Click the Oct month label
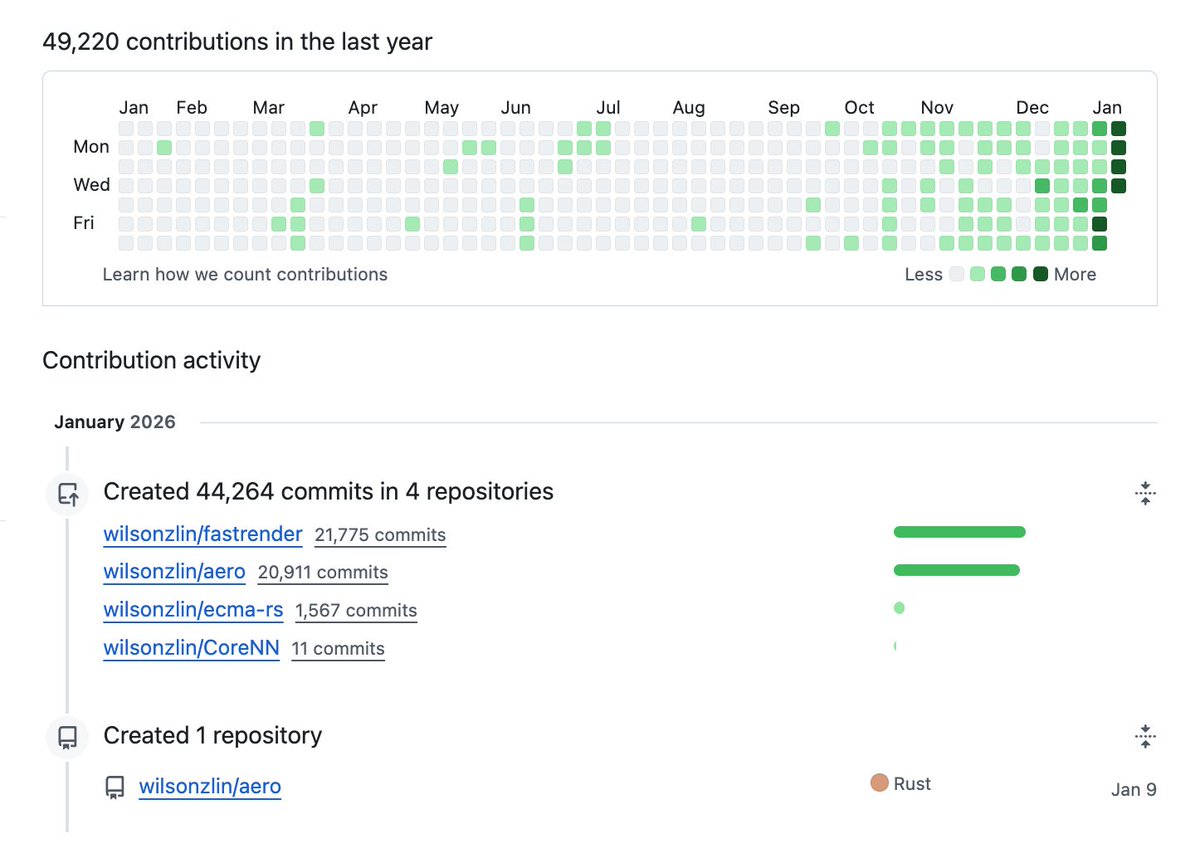The image size is (1200, 863). tap(859, 108)
